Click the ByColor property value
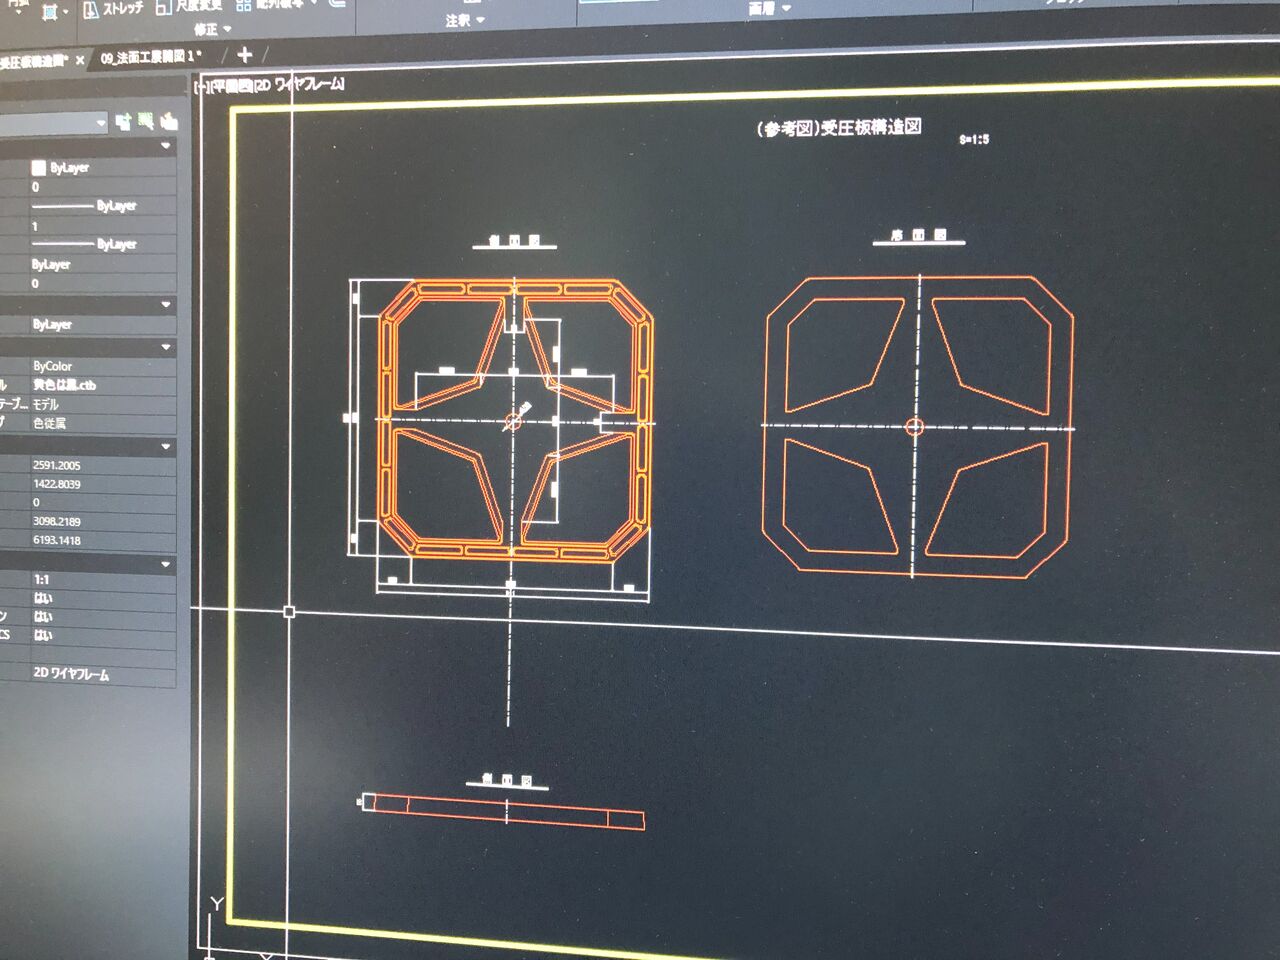 click(x=53, y=366)
